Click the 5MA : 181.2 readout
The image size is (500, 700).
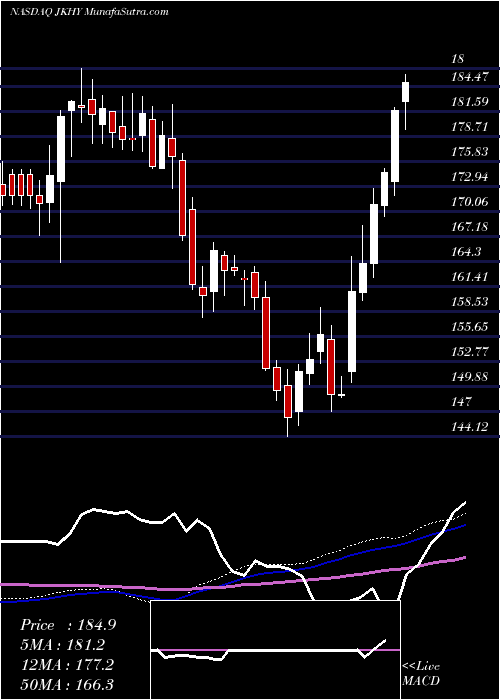[62, 645]
